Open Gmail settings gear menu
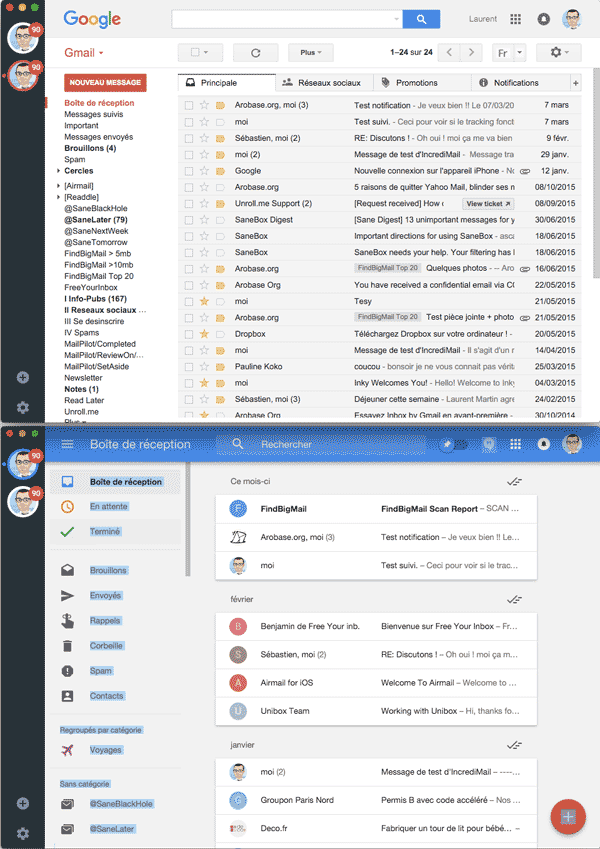This screenshot has height=849, width=600. point(558,53)
